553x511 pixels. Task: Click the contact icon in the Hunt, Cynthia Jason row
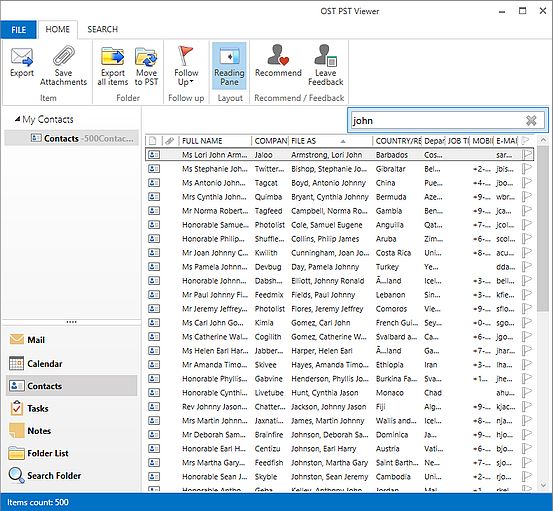click(x=154, y=393)
